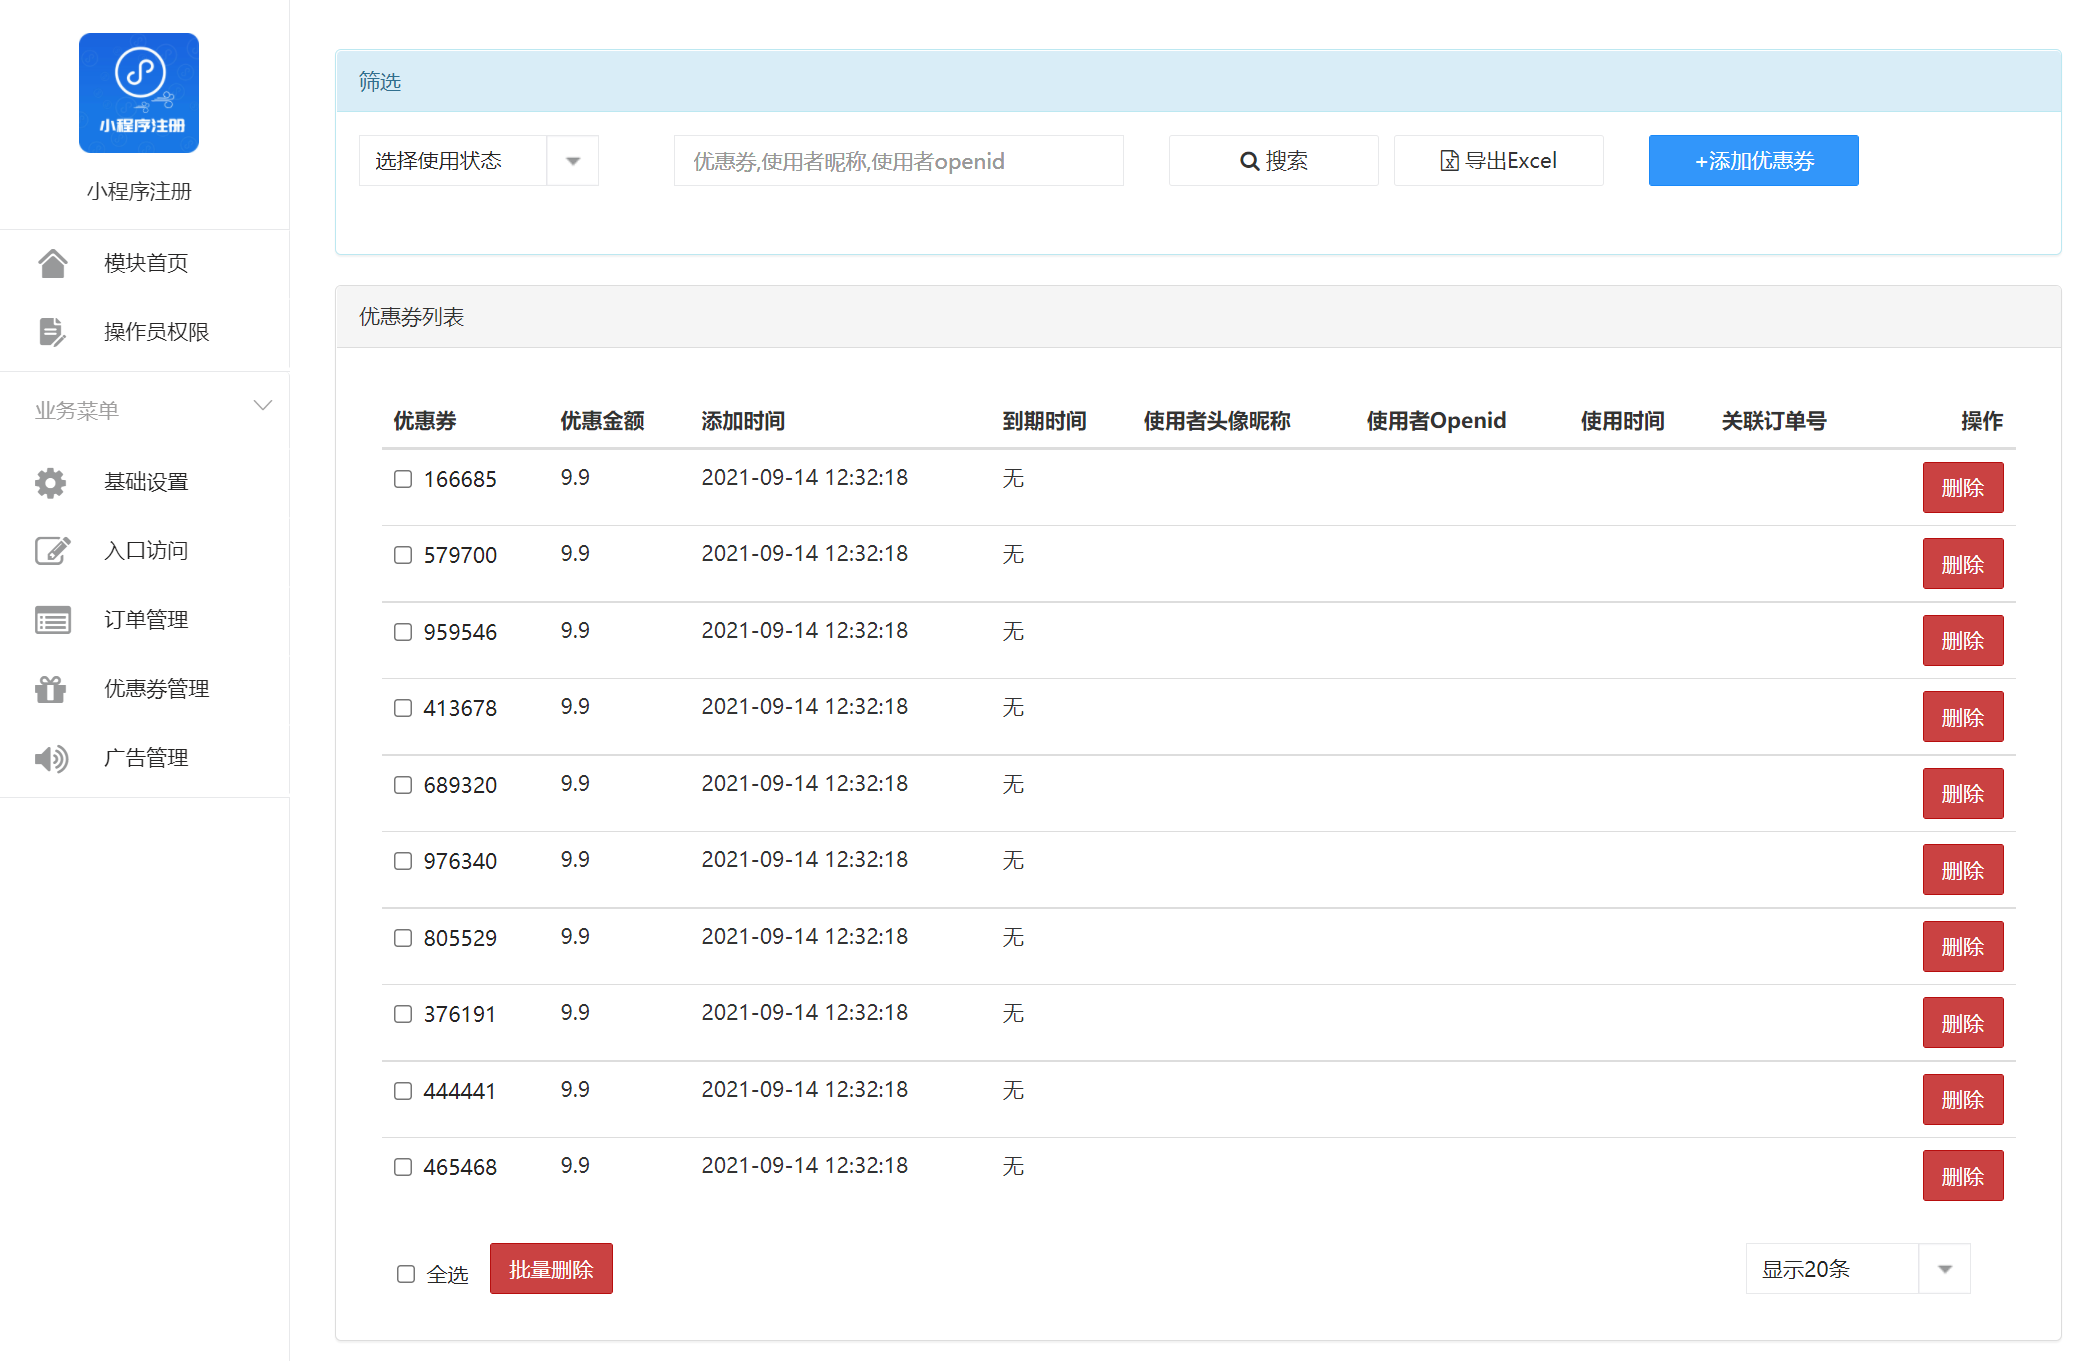Check the box for coupon 959546
The image size is (2093, 1361).
point(403,632)
